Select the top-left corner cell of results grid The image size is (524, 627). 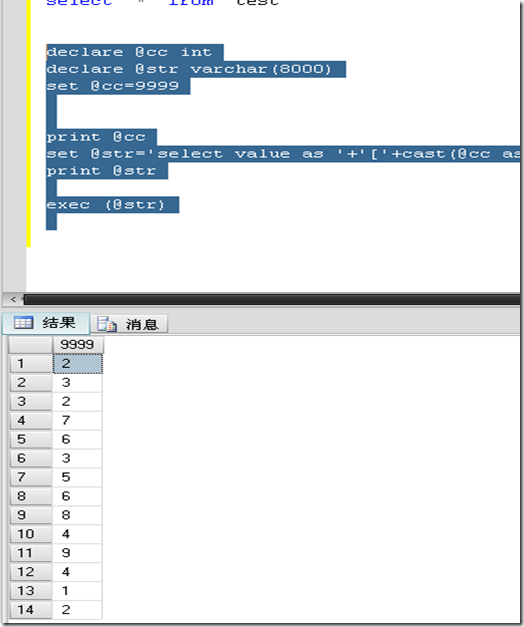point(31,345)
